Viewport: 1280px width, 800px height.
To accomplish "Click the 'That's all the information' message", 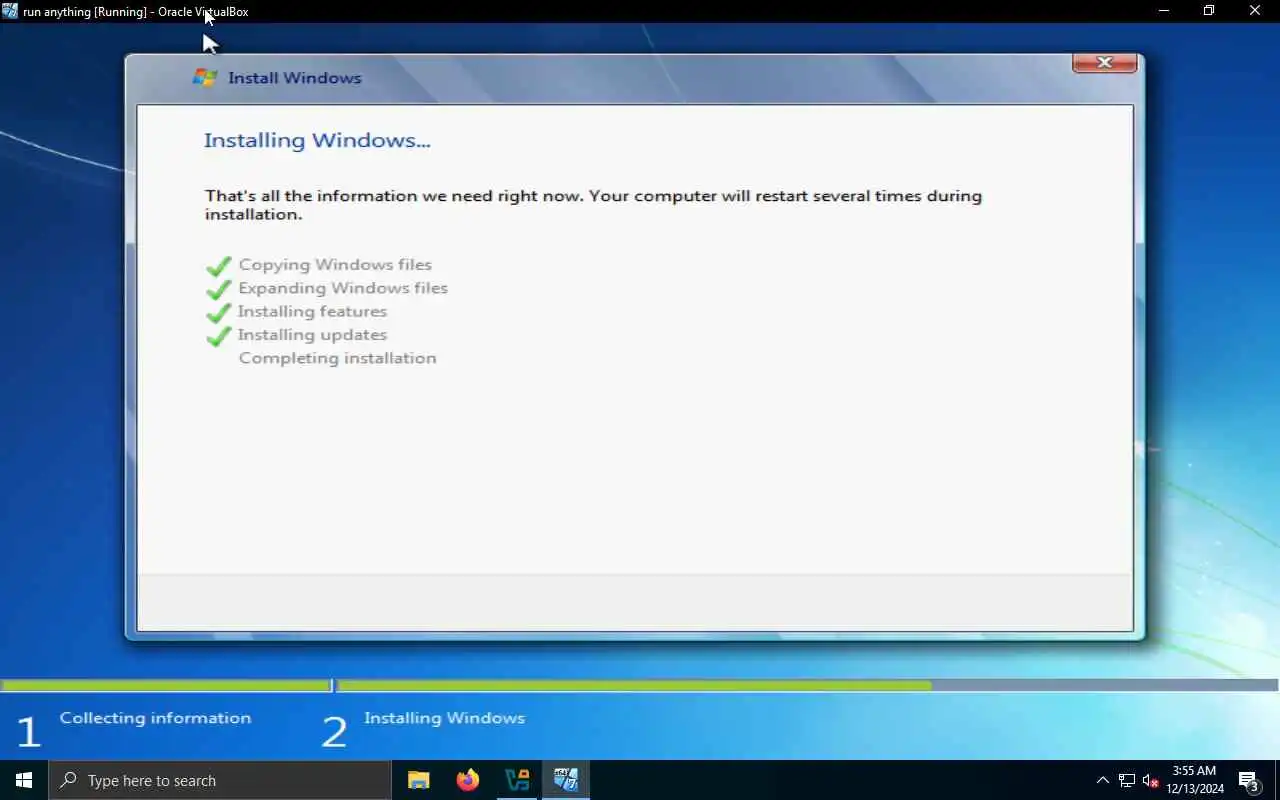I will pyautogui.click(x=593, y=205).
